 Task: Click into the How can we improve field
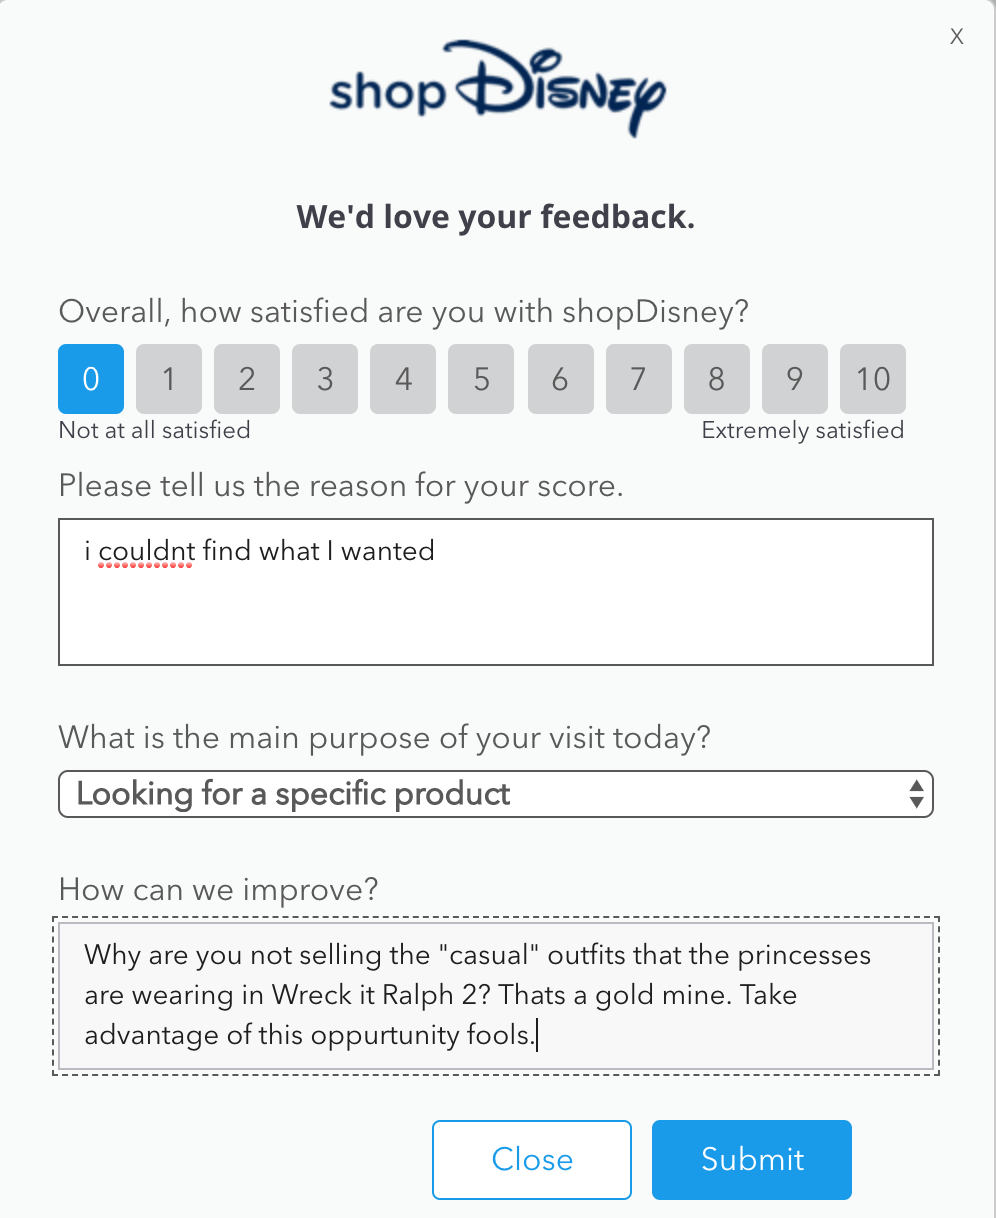(496, 996)
